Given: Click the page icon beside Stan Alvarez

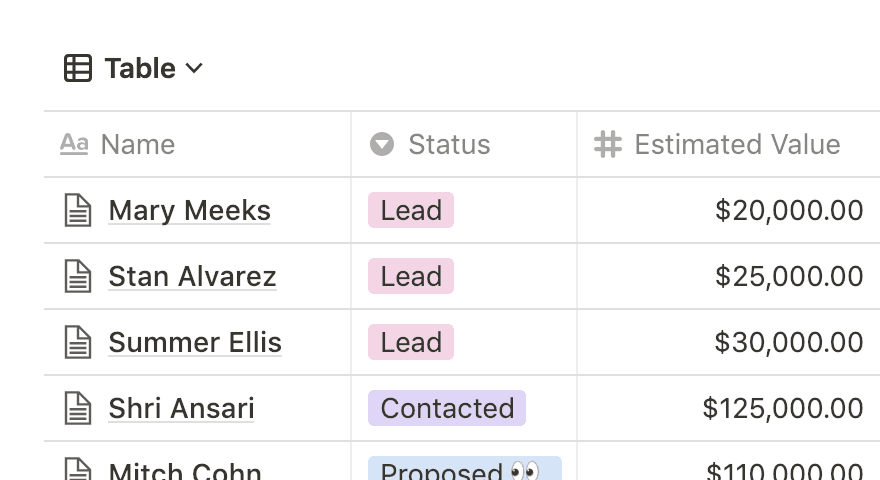Looking at the screenshot, I should (x=78, y=276).
